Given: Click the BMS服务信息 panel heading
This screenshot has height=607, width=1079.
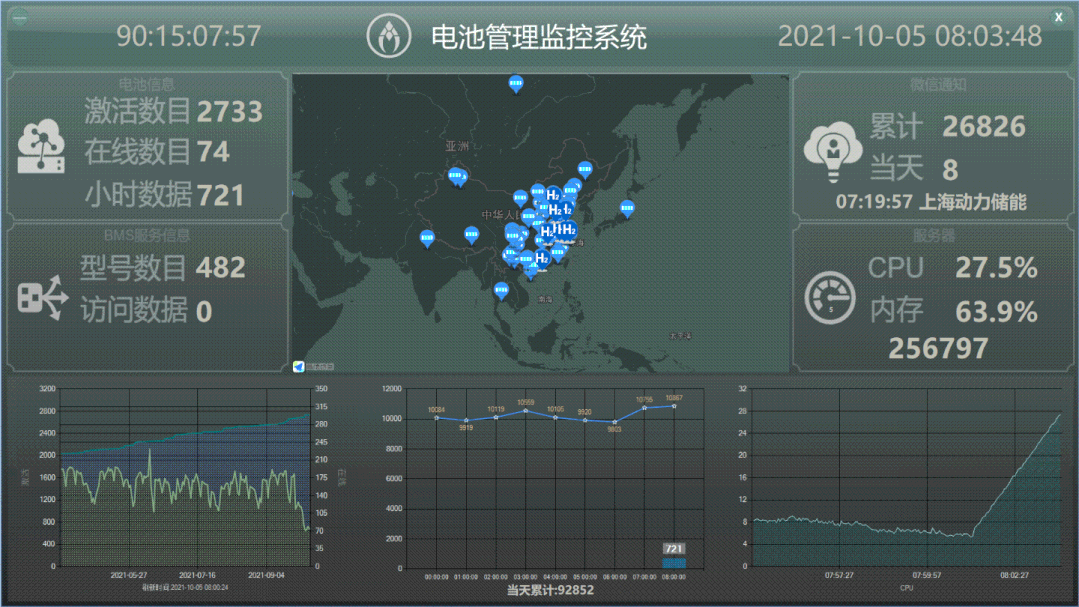Looking at the screenshot, I should coord(147,235).
